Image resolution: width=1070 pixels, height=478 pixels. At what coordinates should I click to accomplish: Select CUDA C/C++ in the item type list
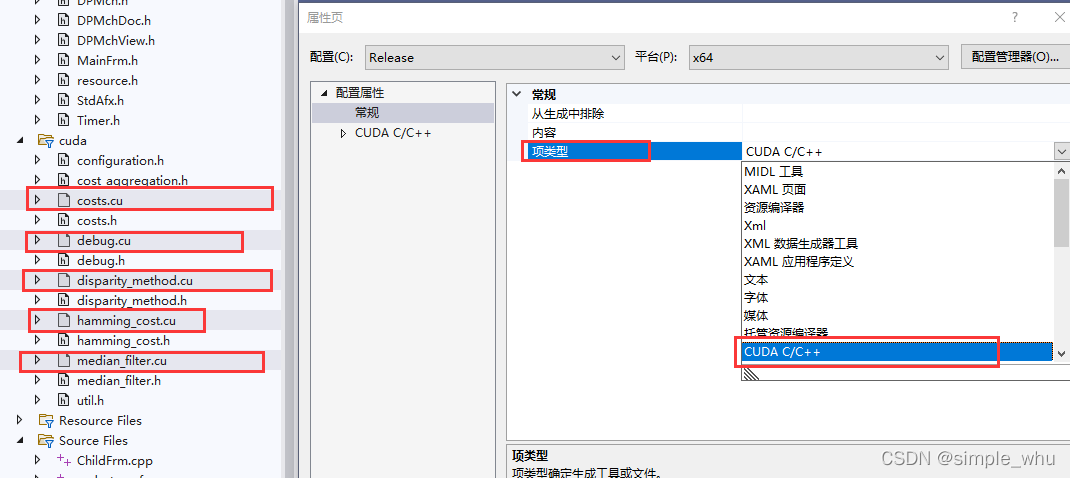tap(868, 352)
